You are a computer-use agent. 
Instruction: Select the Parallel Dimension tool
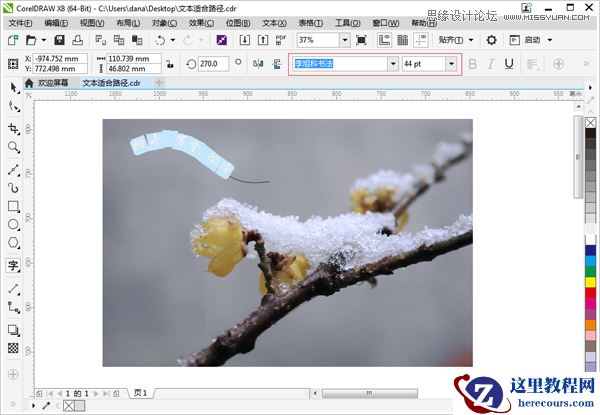pos(13,288)
